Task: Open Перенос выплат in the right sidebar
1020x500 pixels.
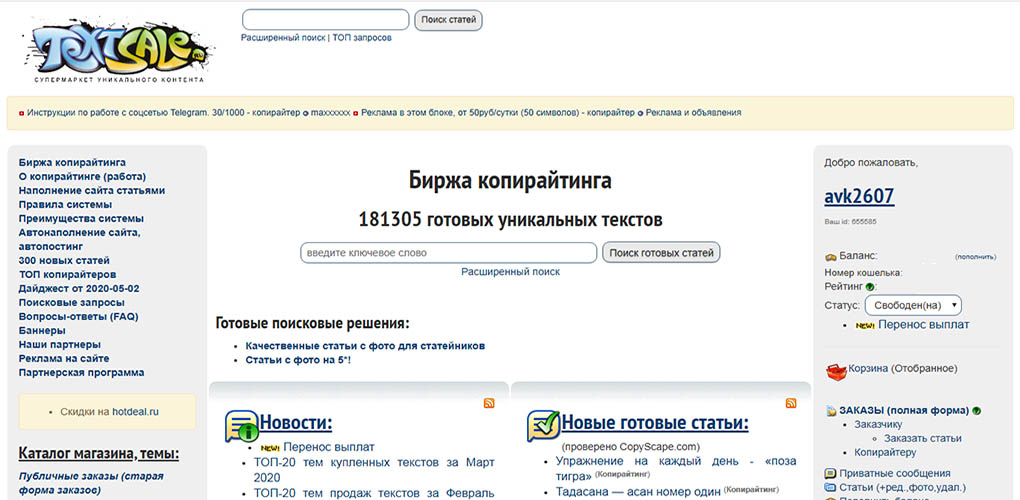Action: click(924, 324)
